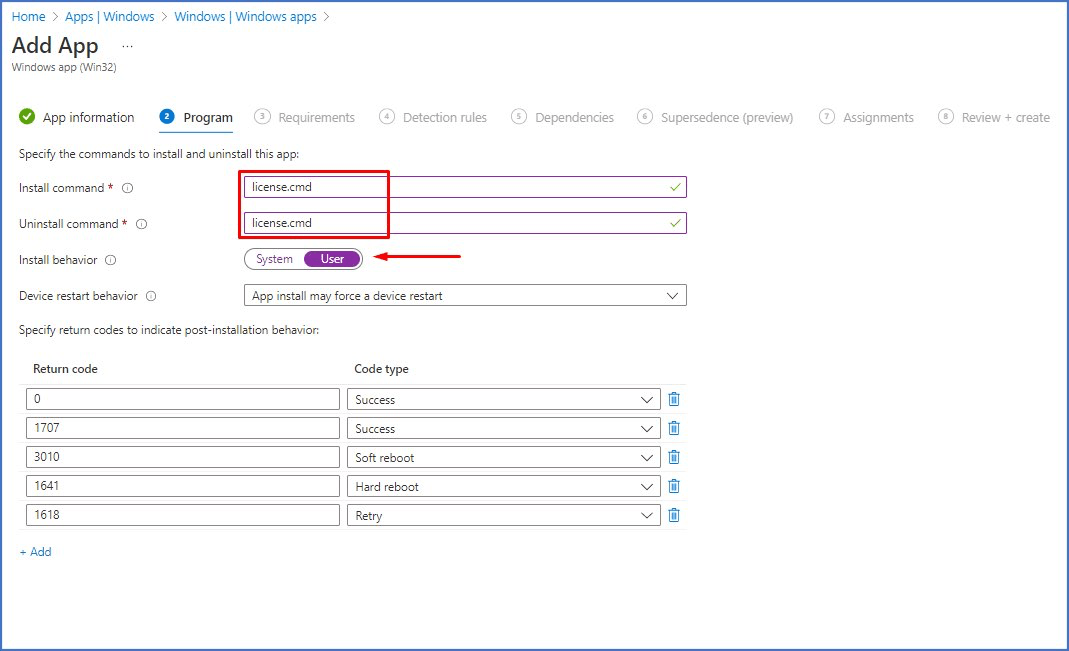1069x651 pixels.
Task: Set install behavior to User
Action: click(332, 259)
